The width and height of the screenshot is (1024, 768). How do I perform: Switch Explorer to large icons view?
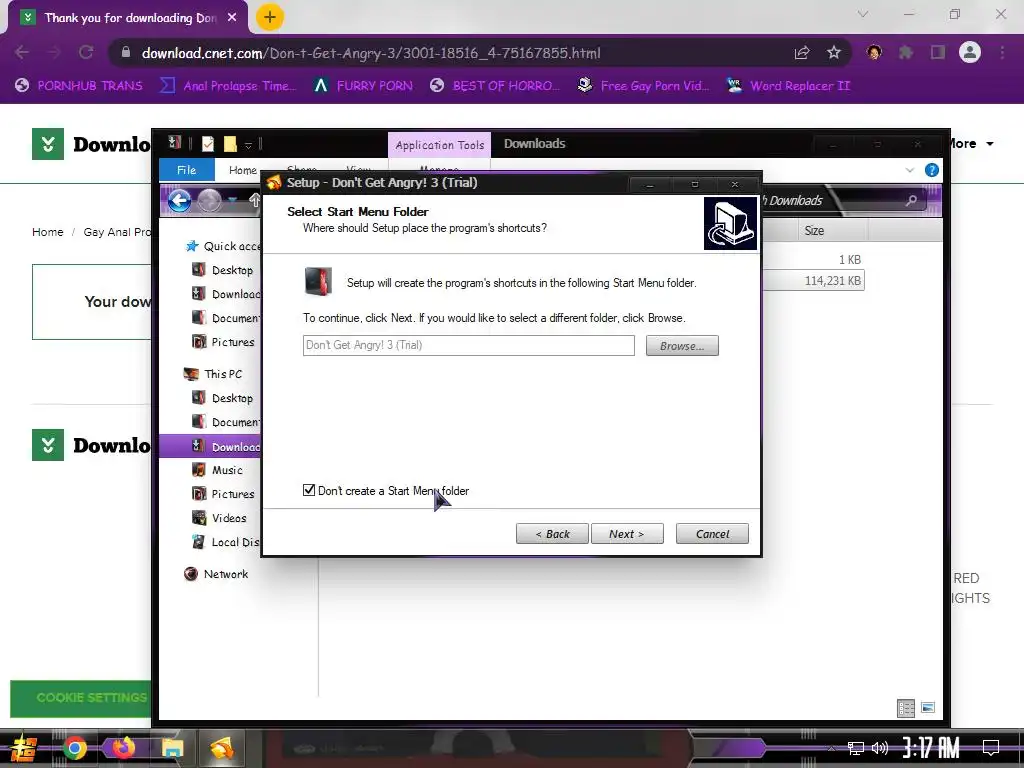928,707
